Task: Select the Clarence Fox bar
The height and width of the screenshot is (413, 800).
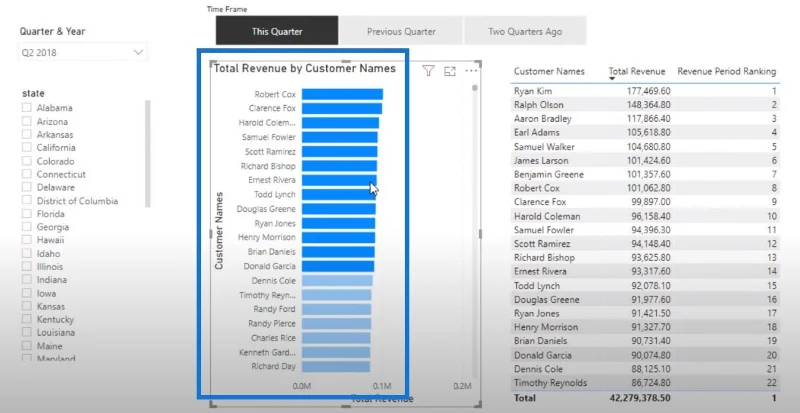Action: 342,108
